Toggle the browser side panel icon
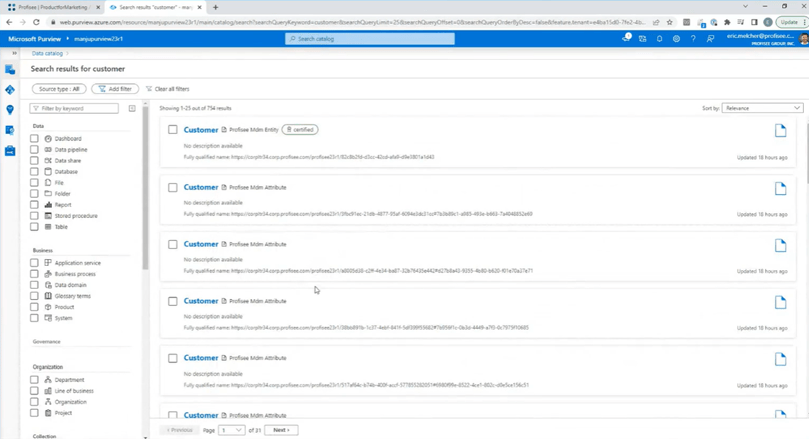 [754, 22]
